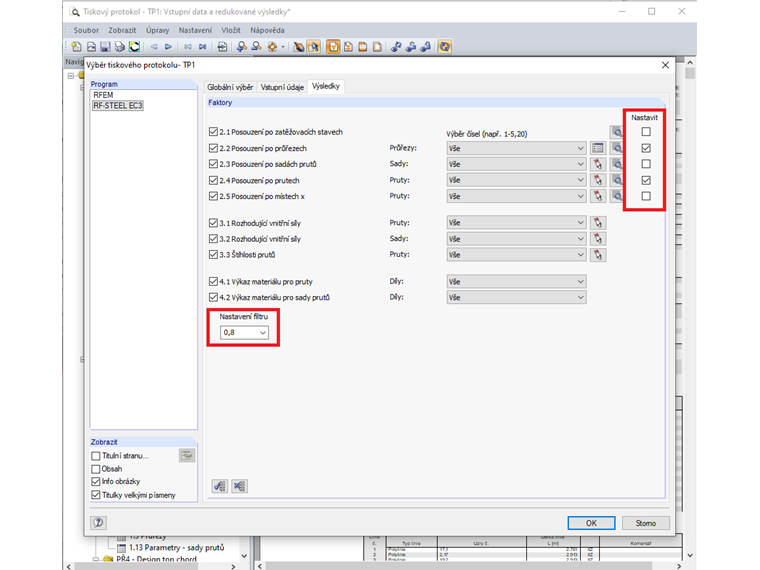Click the Storno button
760x570 pixels.
(x=646, y=523)
